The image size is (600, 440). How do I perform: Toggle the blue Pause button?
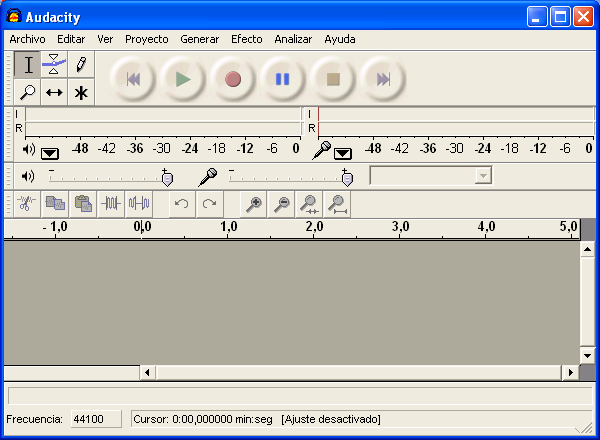point(283,79)
